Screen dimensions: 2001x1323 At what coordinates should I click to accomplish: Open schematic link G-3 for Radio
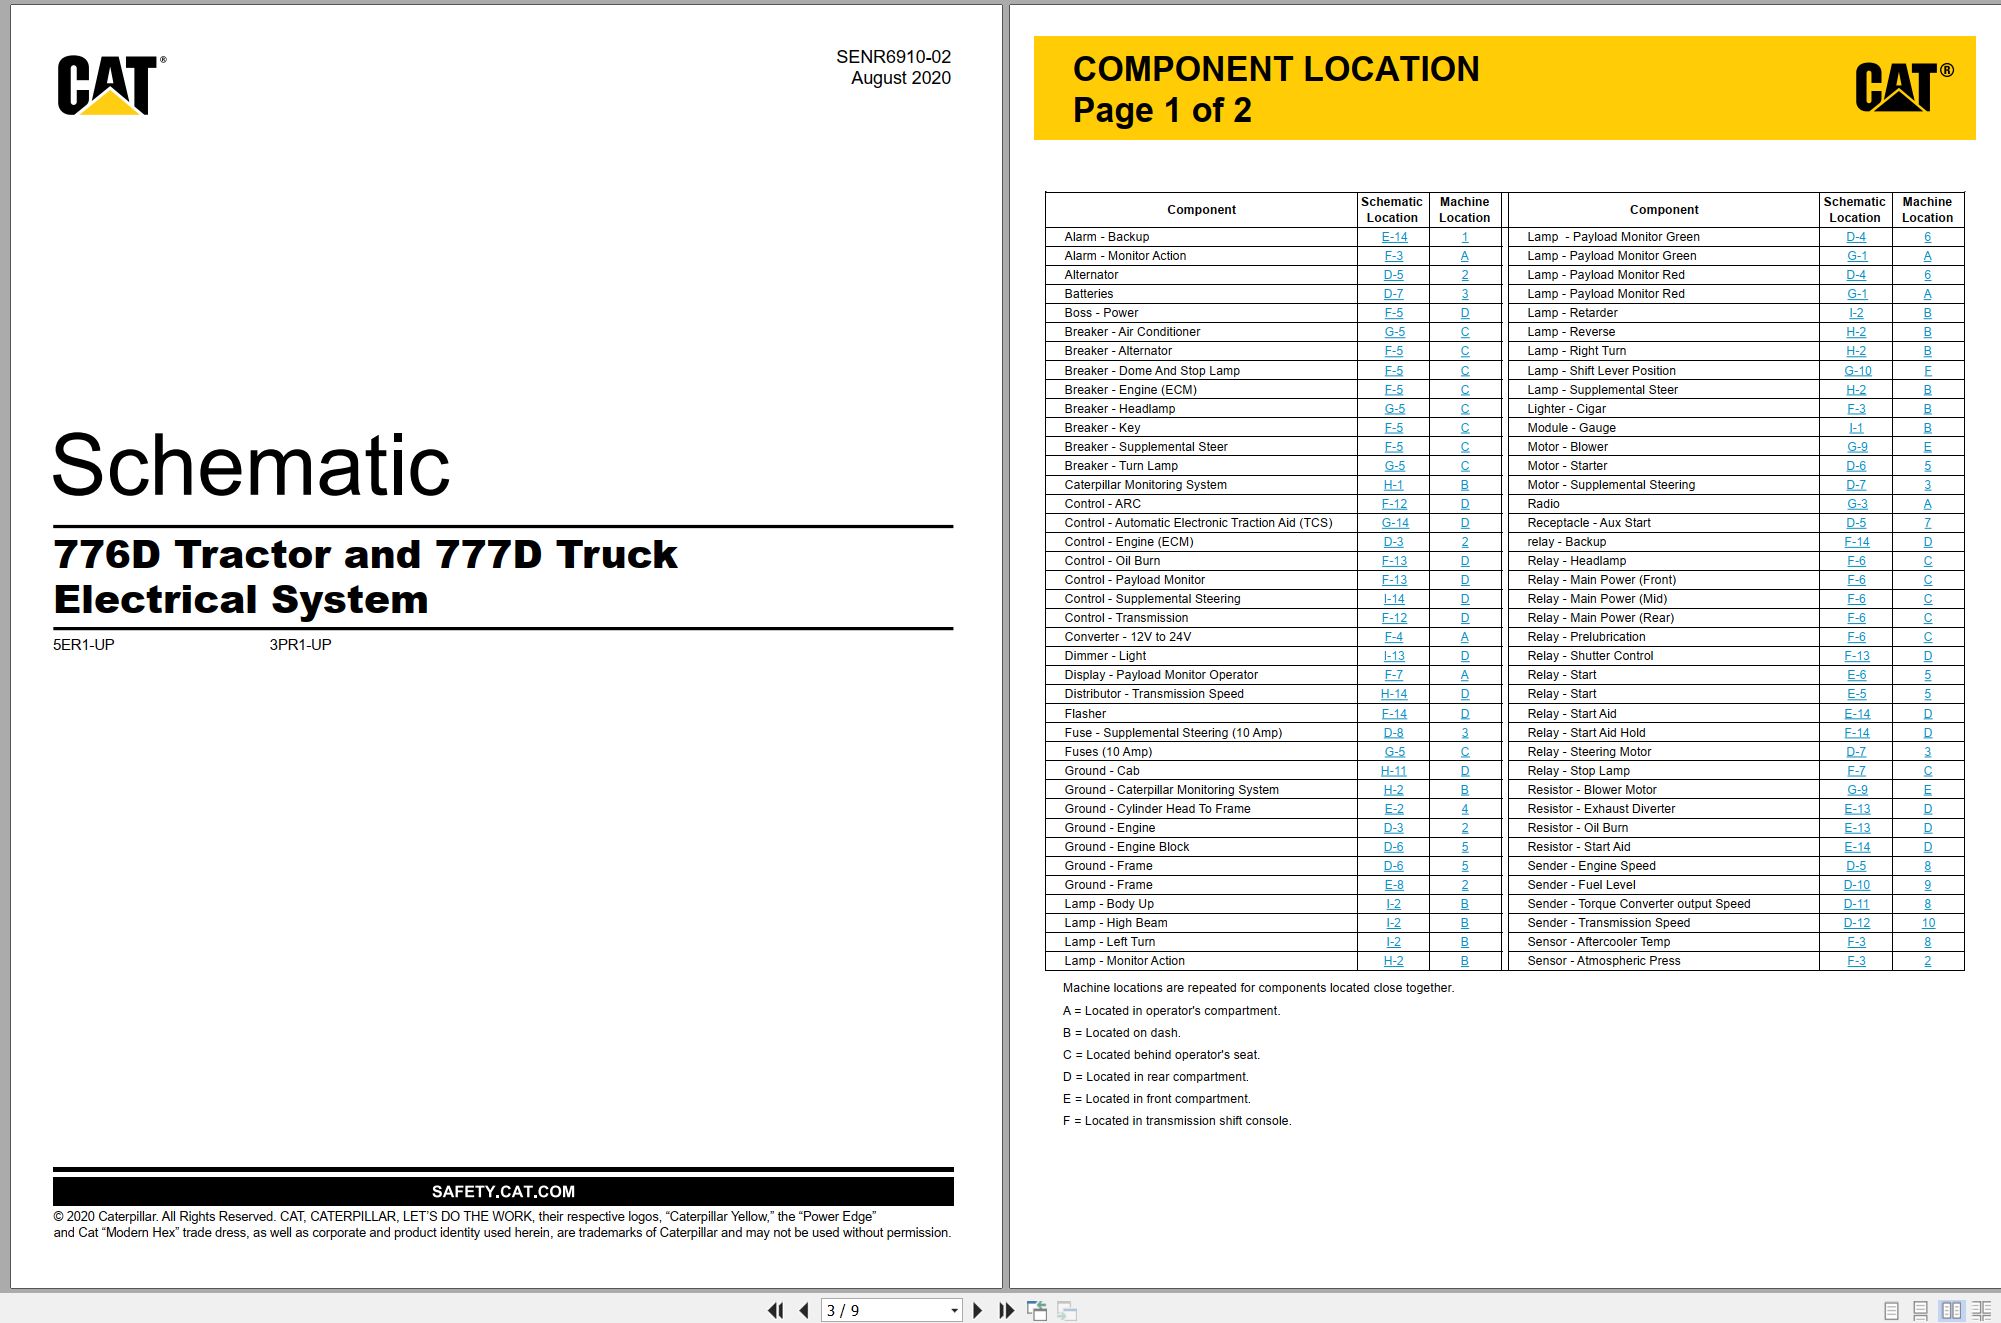[1857, 504]
